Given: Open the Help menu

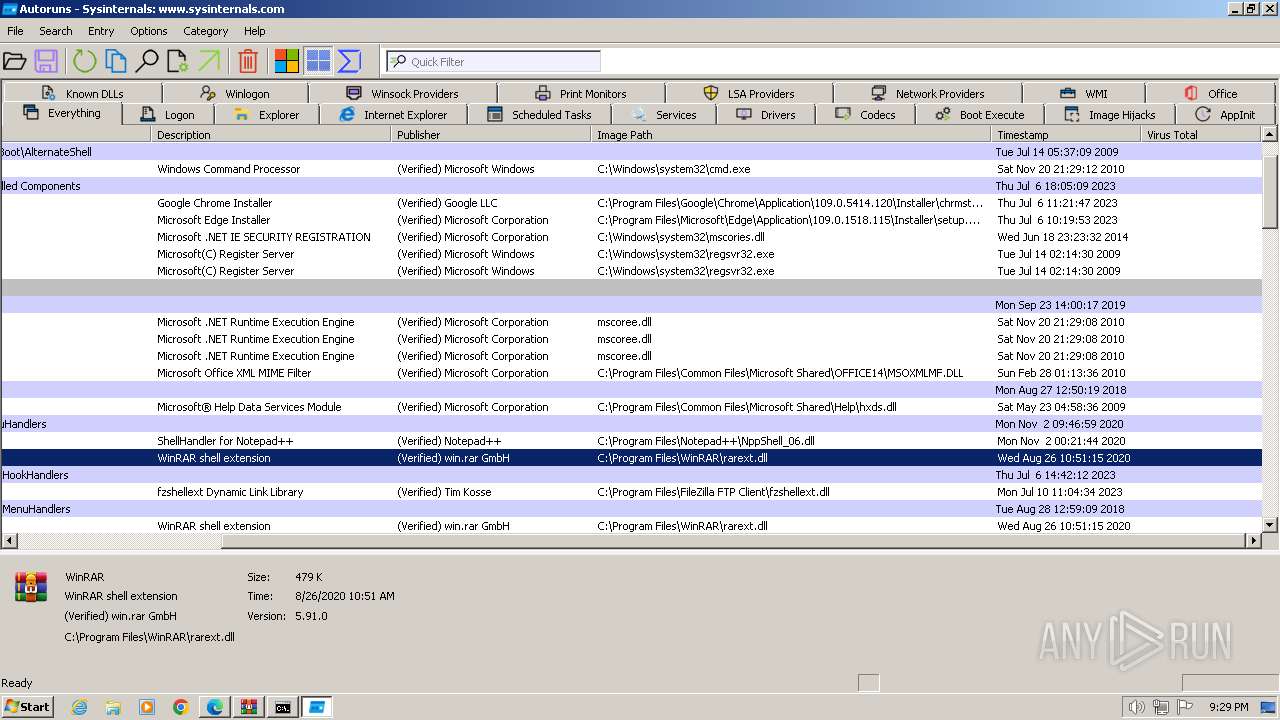Looking at the screenshot, I should click(255, 31).
